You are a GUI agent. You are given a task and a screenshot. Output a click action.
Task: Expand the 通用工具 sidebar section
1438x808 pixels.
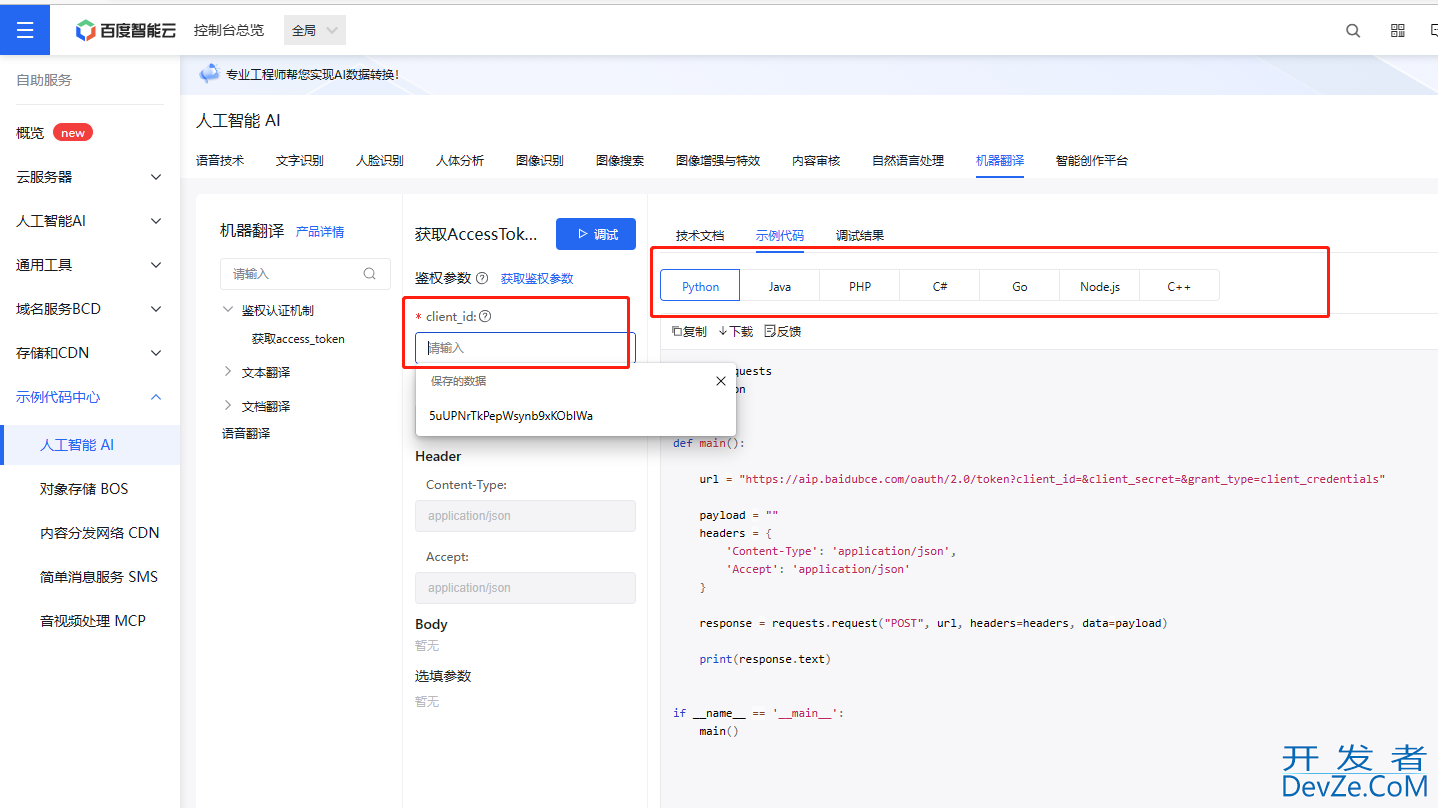pos(90,265)
